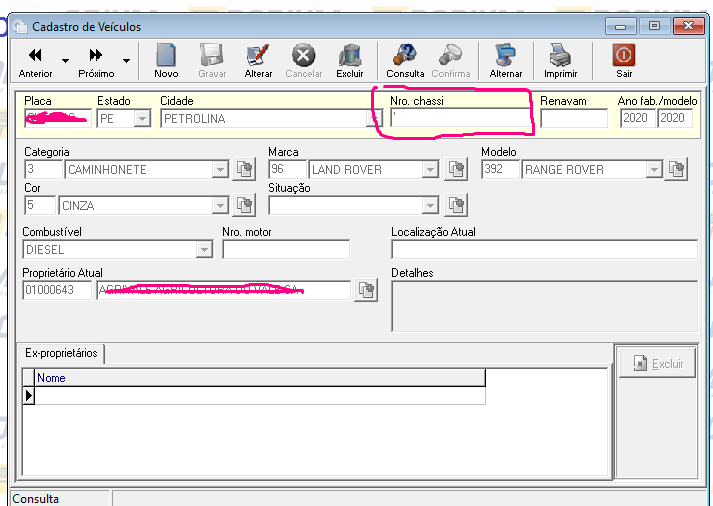Click the Proprietário Atual name field
The width and height of the screenshot is (713, 506).
[x=223, y=290]
